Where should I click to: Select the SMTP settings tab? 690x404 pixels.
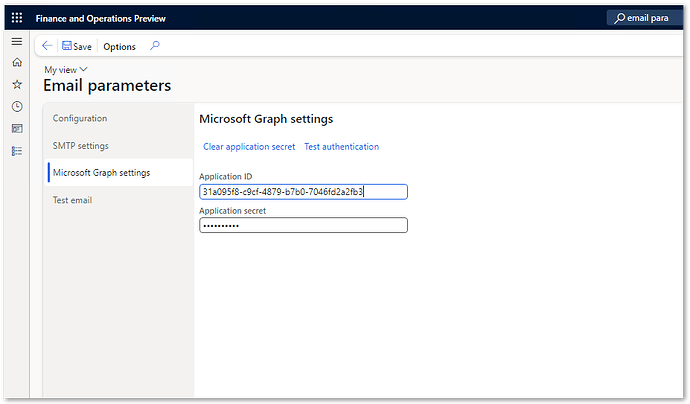coord(81,146)
